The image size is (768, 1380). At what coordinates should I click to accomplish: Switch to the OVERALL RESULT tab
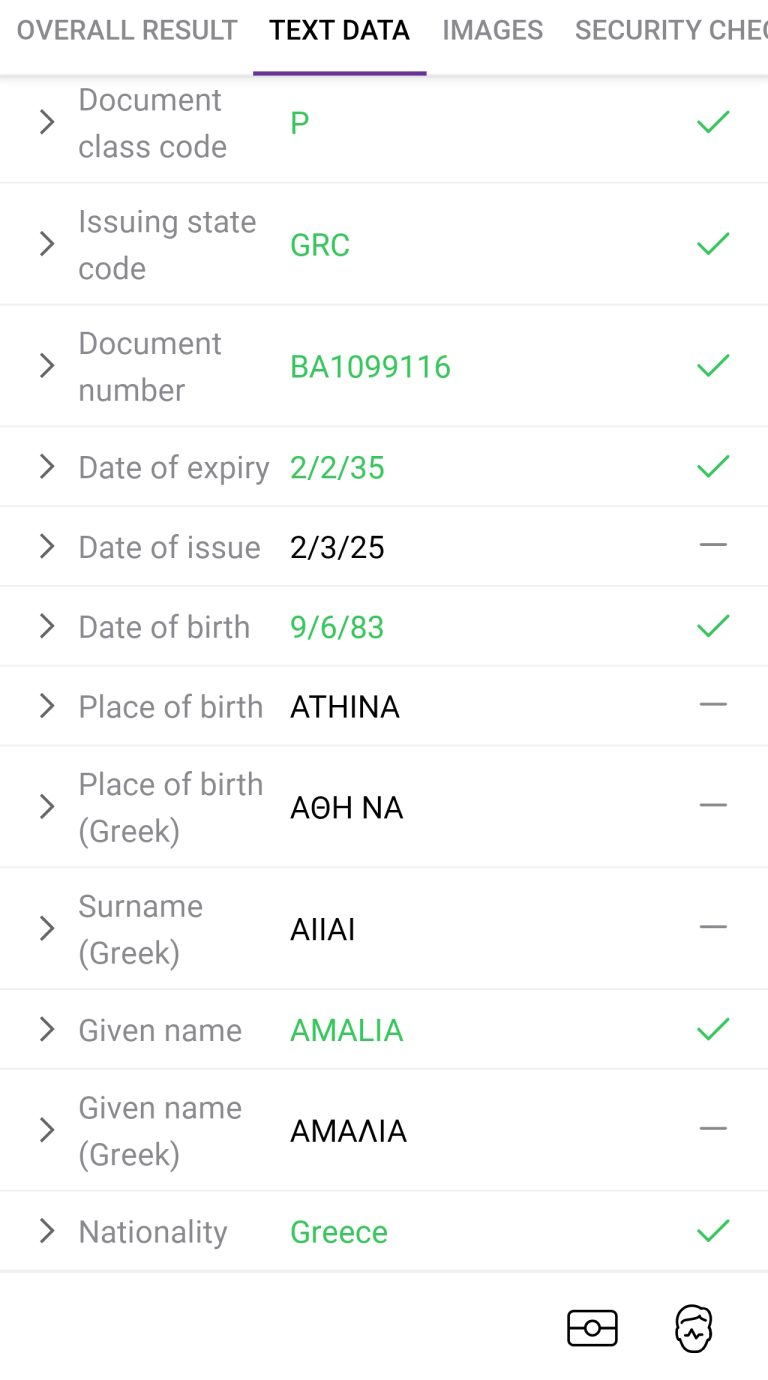pyautogui.click(x=127, y=30)
